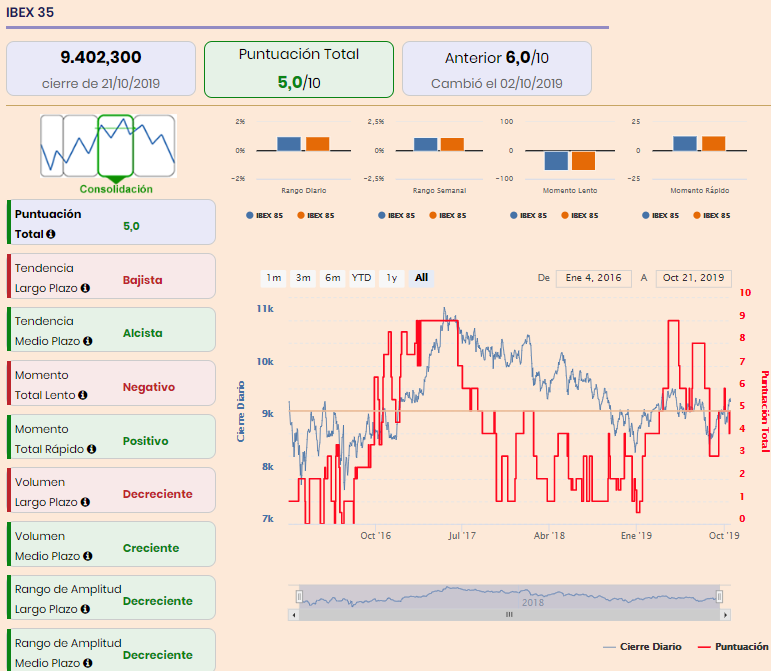Select the 1m range button
Image resolution: width=771 pixels, height=671 pixels.
coord(273,278)
